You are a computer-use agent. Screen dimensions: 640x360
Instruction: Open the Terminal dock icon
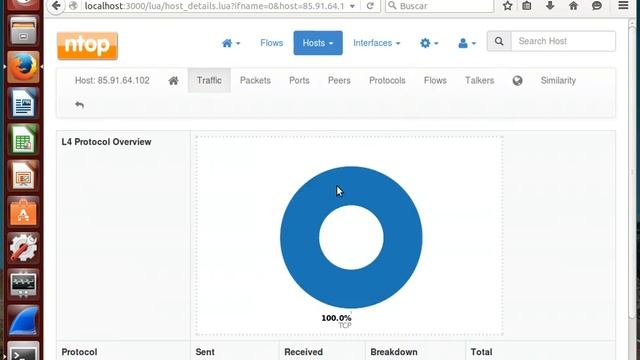pos(23,351)
